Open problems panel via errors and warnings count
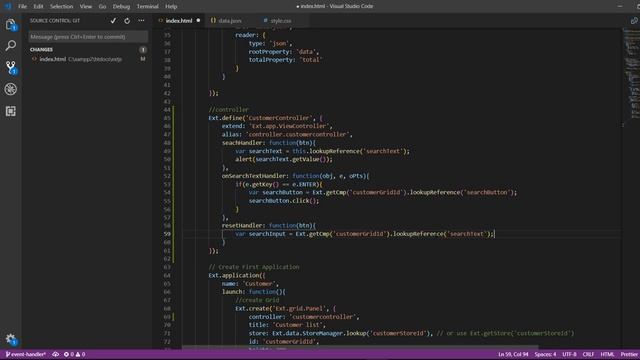Image resolution: width=640 pixels, height=360 pixels. click(74, 354)
